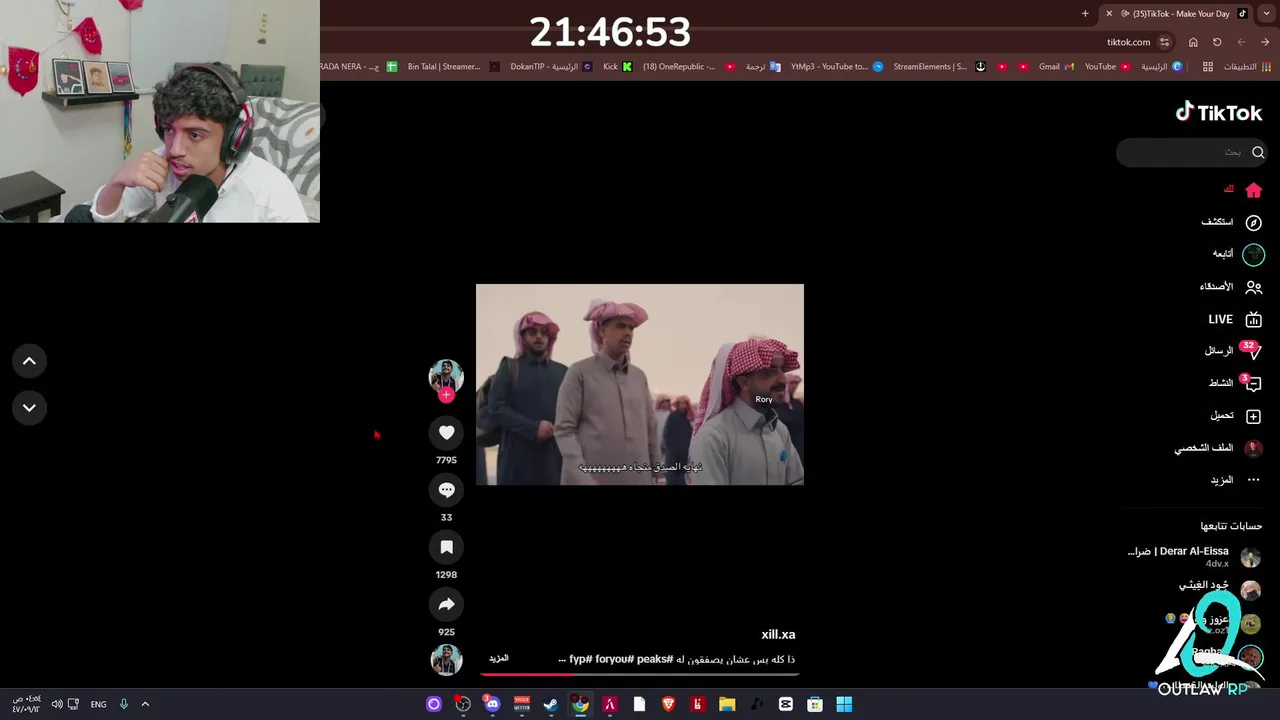Open the Bin Talal Streamer bookmark
The image size is (1280, 720).
tap(453, 67)
